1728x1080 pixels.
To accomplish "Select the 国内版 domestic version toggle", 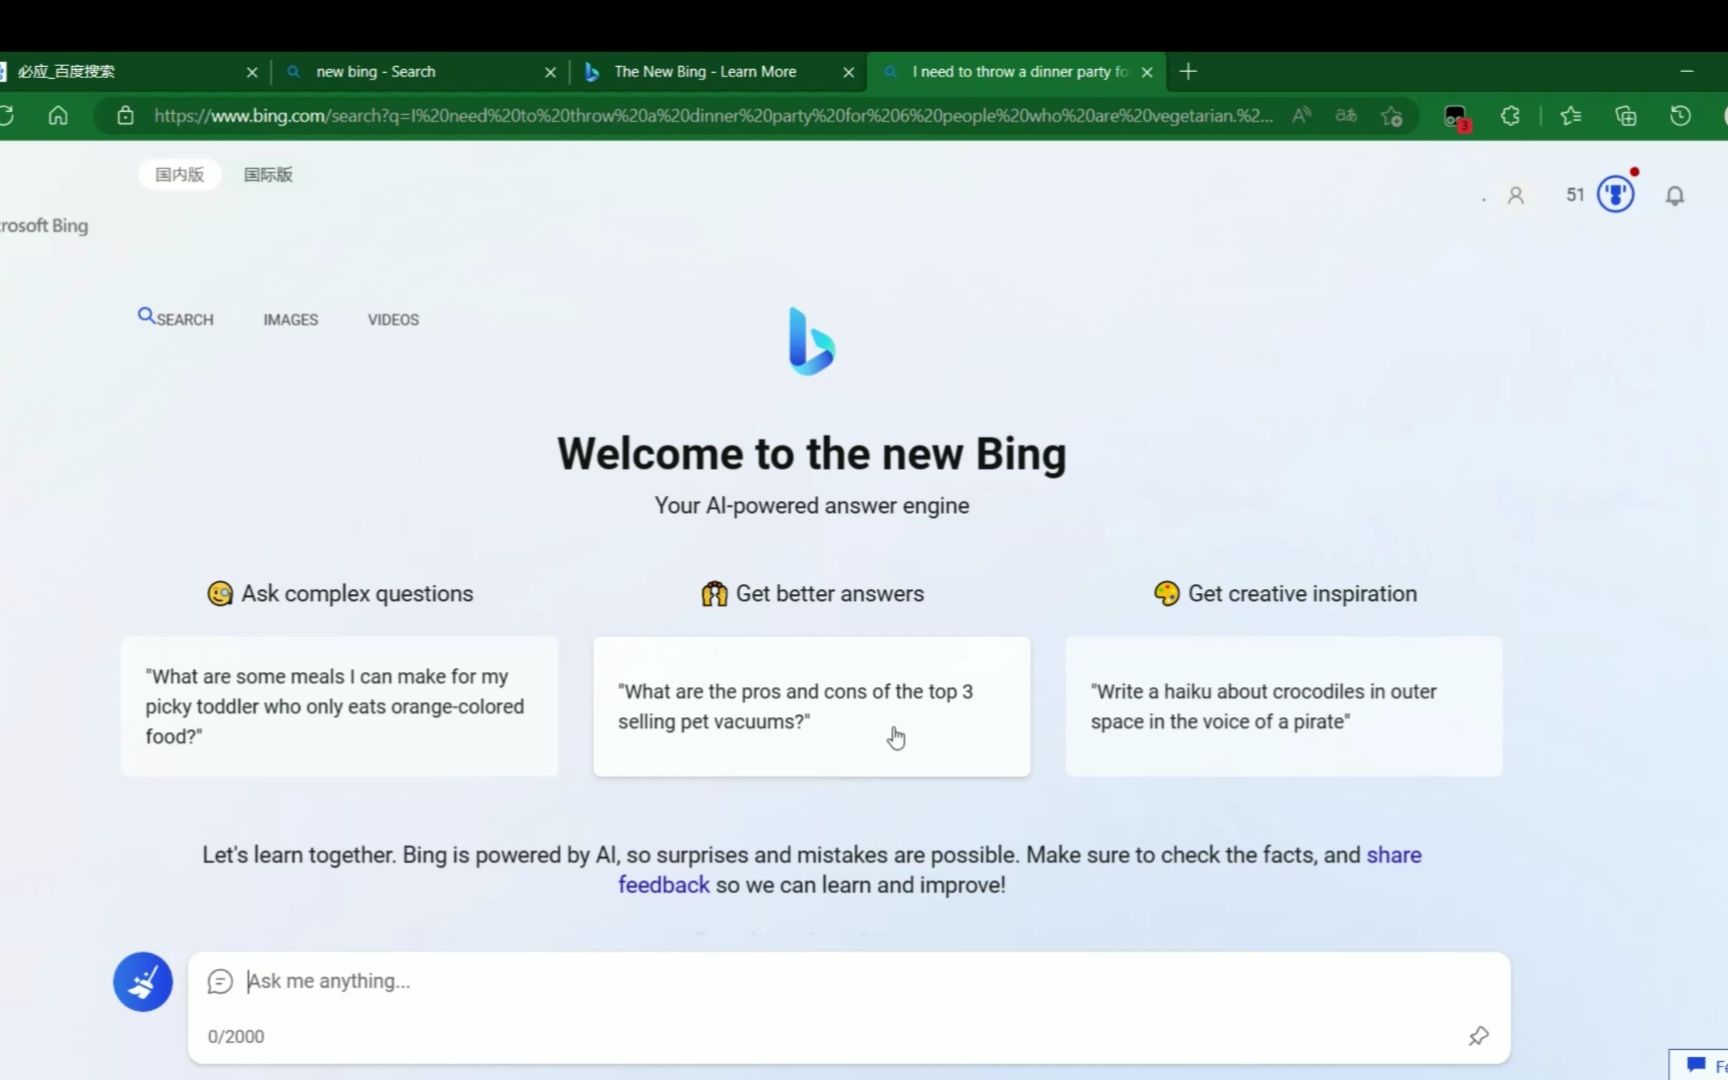I will pos(179,175).
